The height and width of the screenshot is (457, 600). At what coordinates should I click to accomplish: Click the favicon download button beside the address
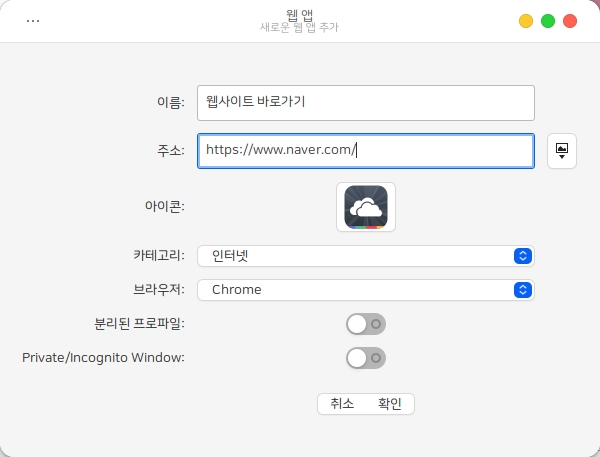tap(562, 151)
